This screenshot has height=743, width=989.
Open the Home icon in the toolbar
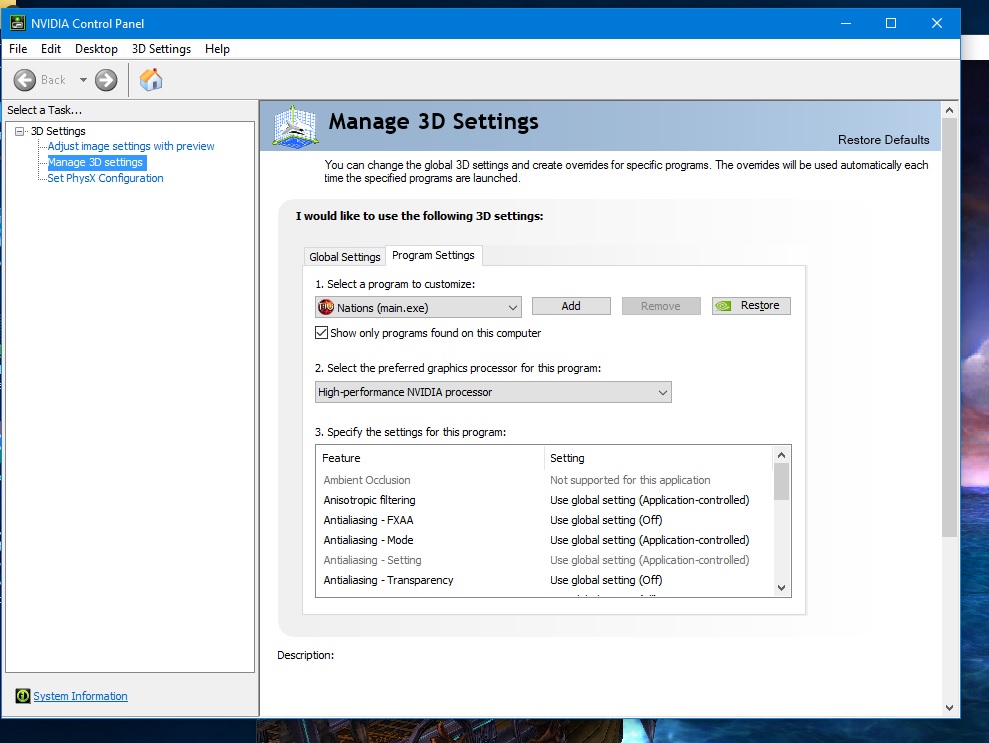[x=151, y=79]
